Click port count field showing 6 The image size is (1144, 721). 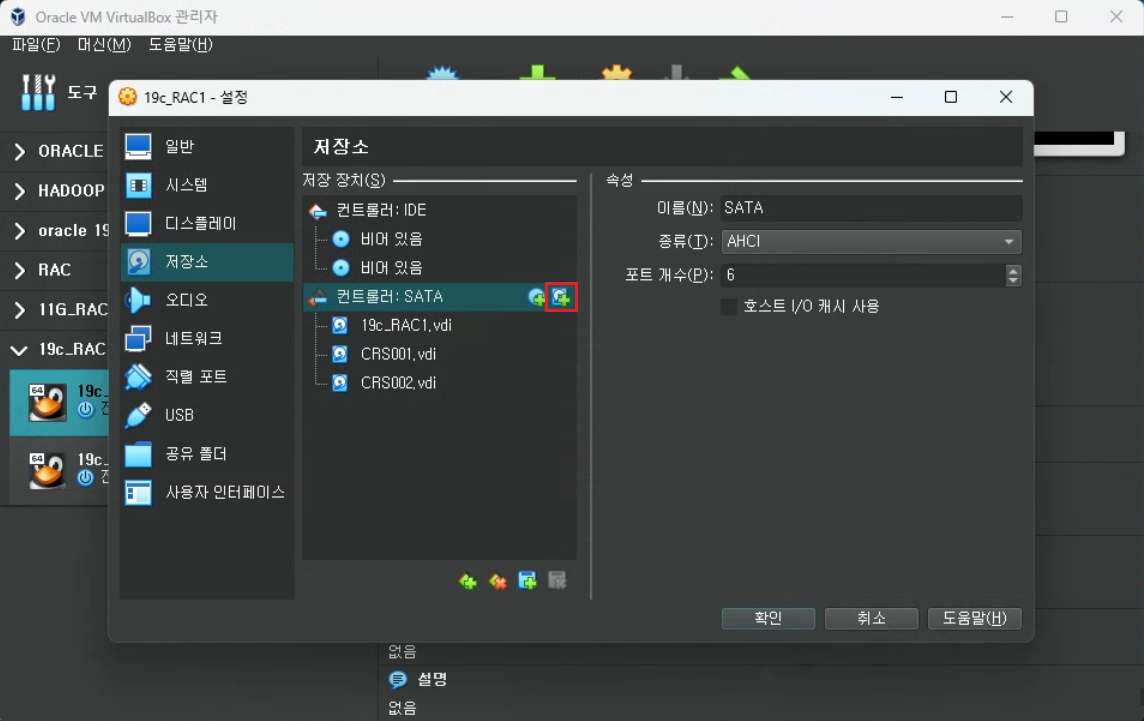click(863, 275)
